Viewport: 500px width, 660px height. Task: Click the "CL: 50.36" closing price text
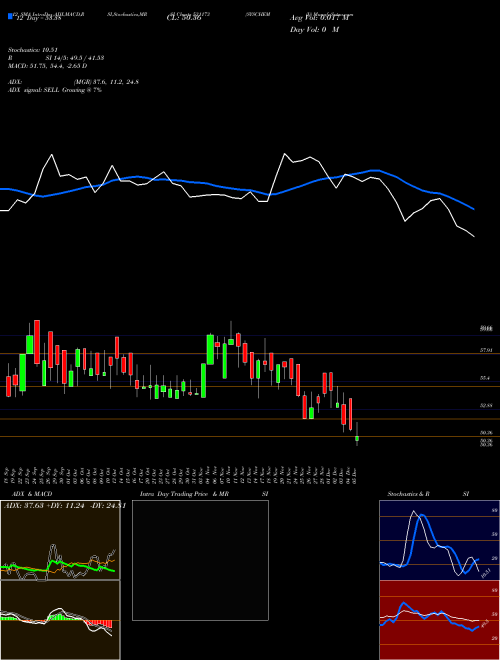coord(184,18)
